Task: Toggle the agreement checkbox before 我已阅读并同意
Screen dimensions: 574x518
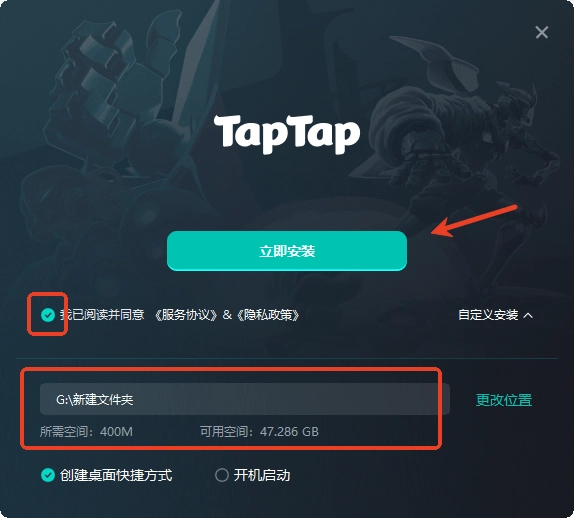Action: (x=48, y=315)
